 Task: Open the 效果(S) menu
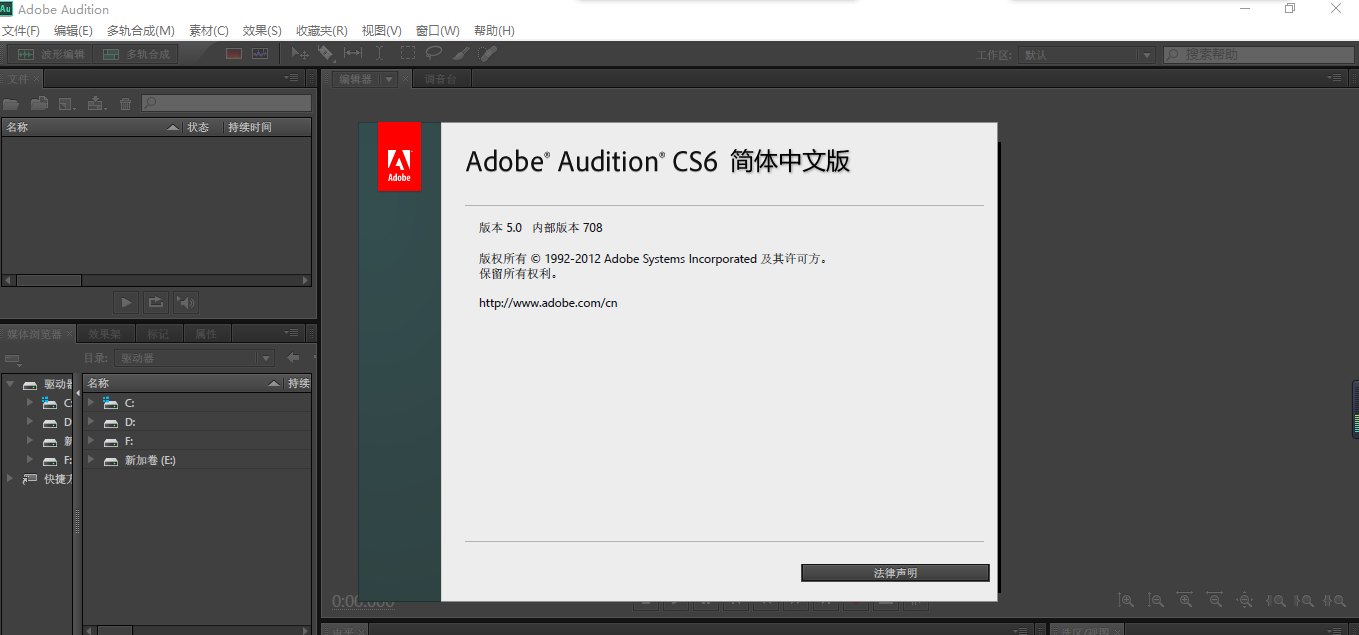pyautogui.click(x=262, y=31)
